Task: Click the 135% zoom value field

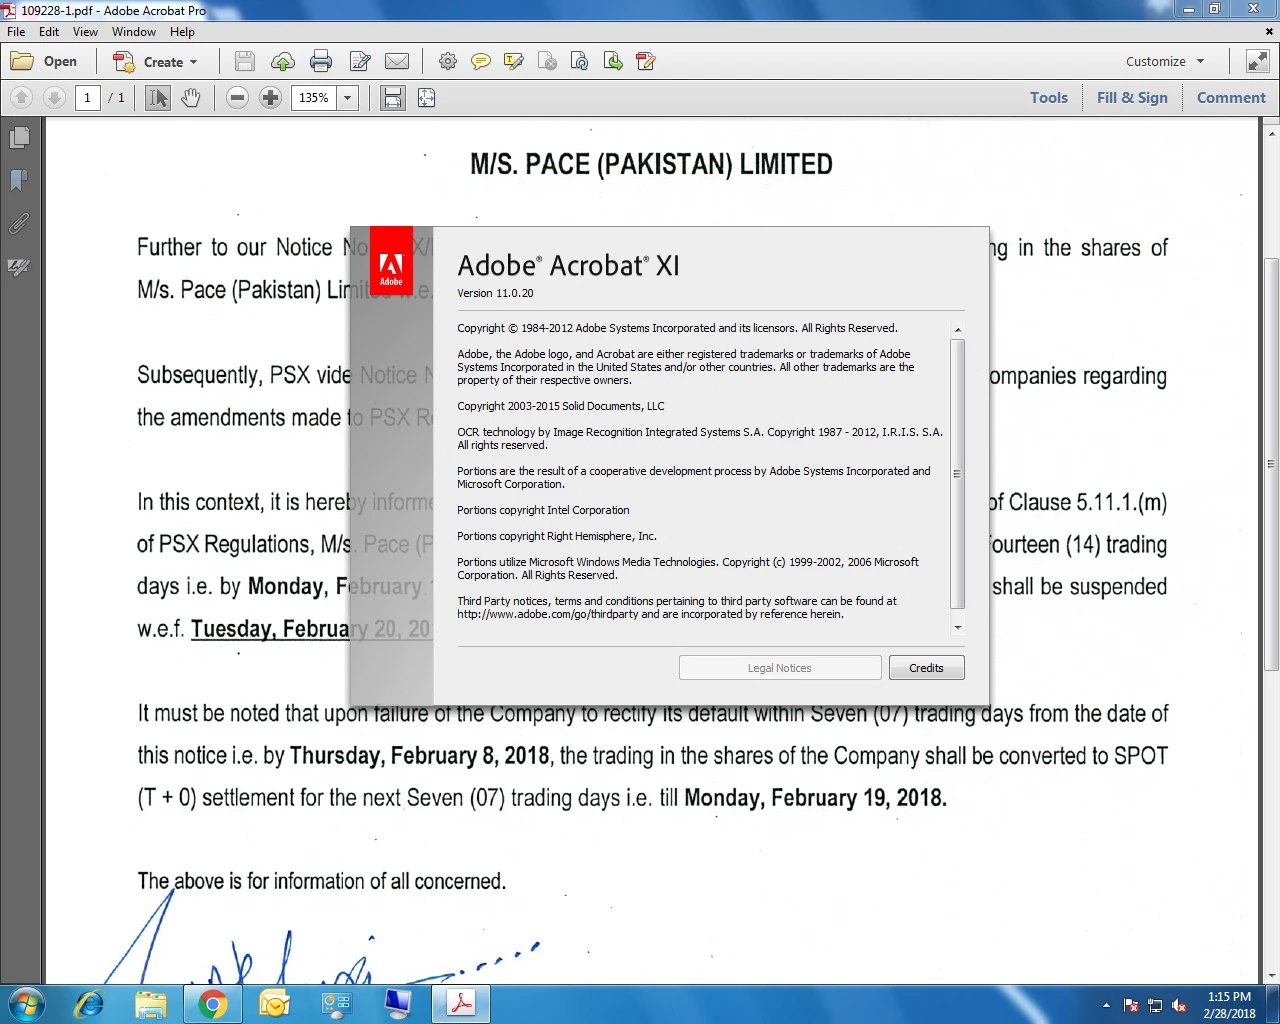Action: pyautogui.click(x=314, y=97)
